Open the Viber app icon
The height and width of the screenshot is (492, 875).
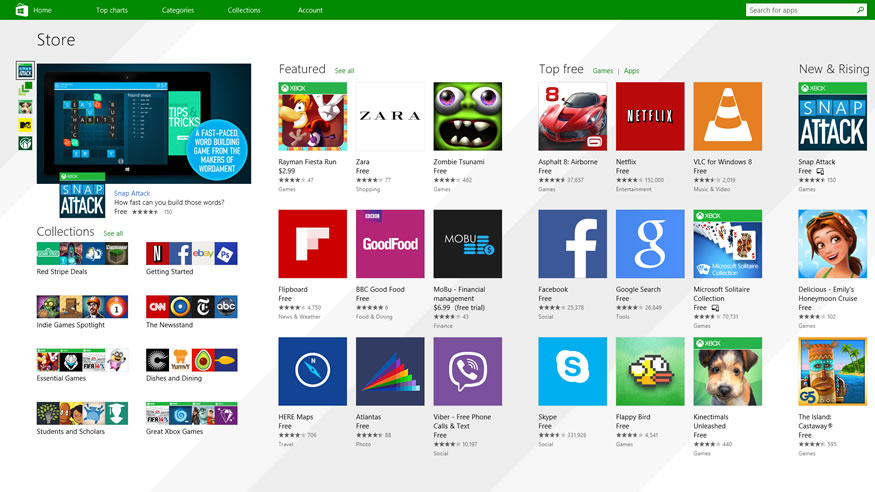[x=468, y=371]
